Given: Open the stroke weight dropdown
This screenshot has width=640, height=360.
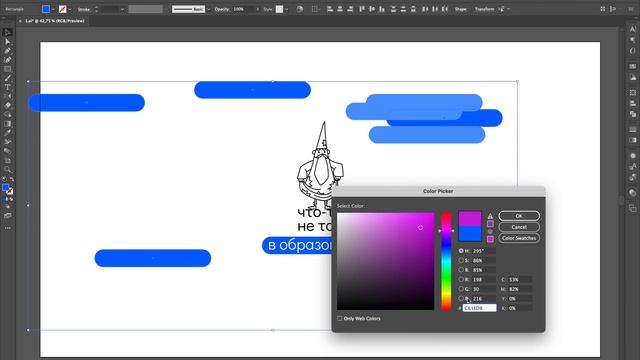Looking at the screenshot, I should (122, 9).
